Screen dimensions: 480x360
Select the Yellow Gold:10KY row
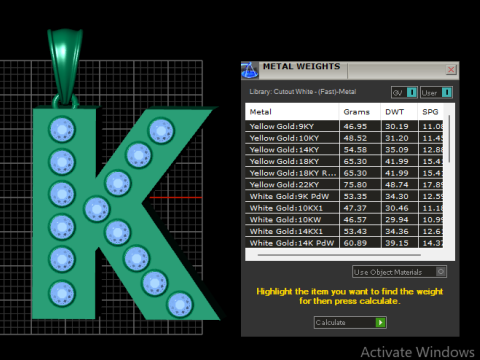344,138
